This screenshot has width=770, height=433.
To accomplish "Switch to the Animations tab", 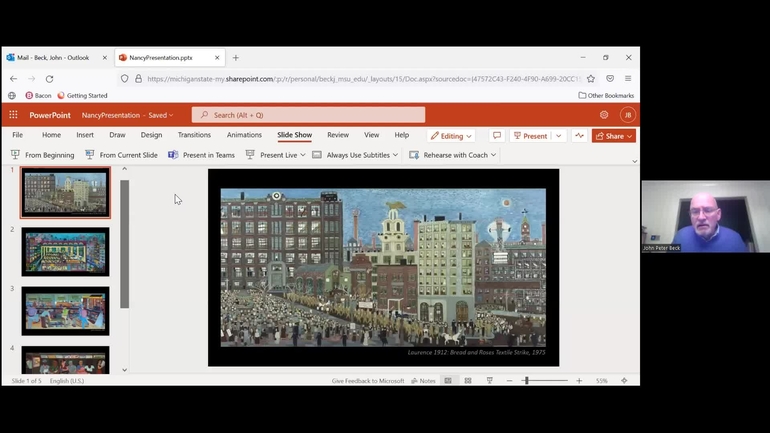I will [x=244, y=135].
